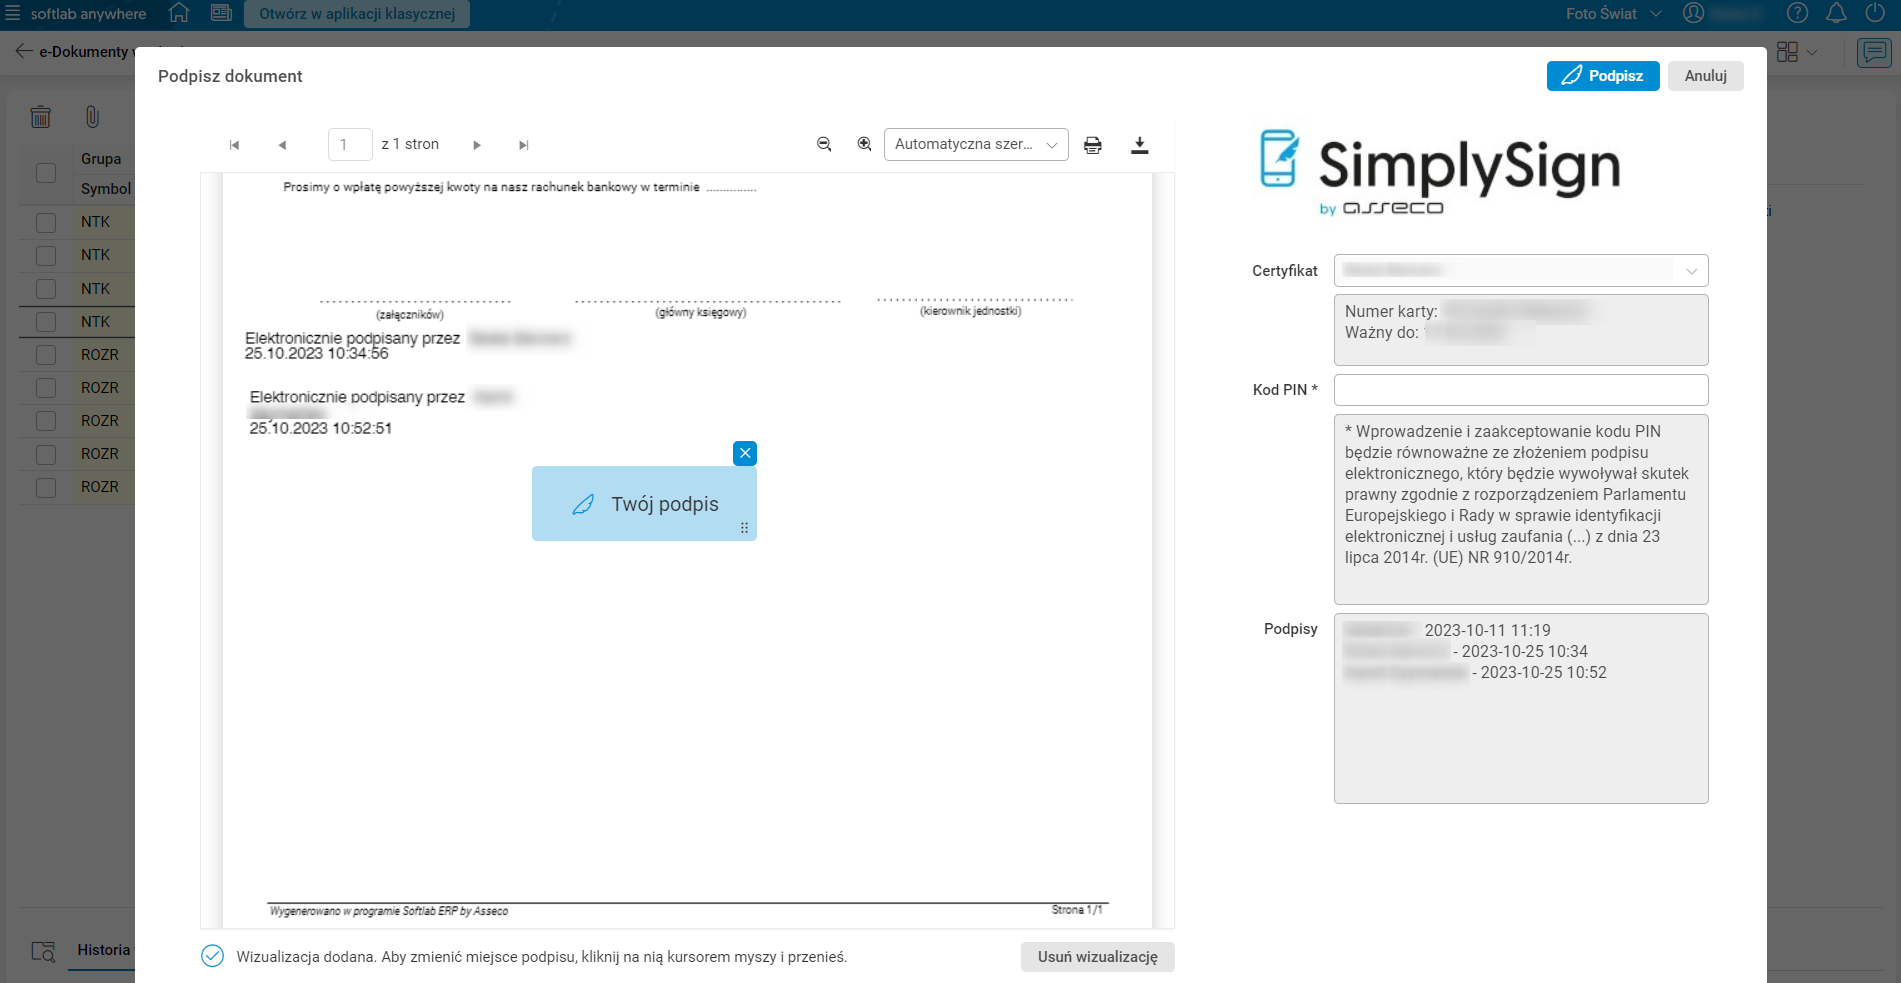Click the layout grid view icon
This screenshot has width=1901, height=983.
tap(1787, 52)
